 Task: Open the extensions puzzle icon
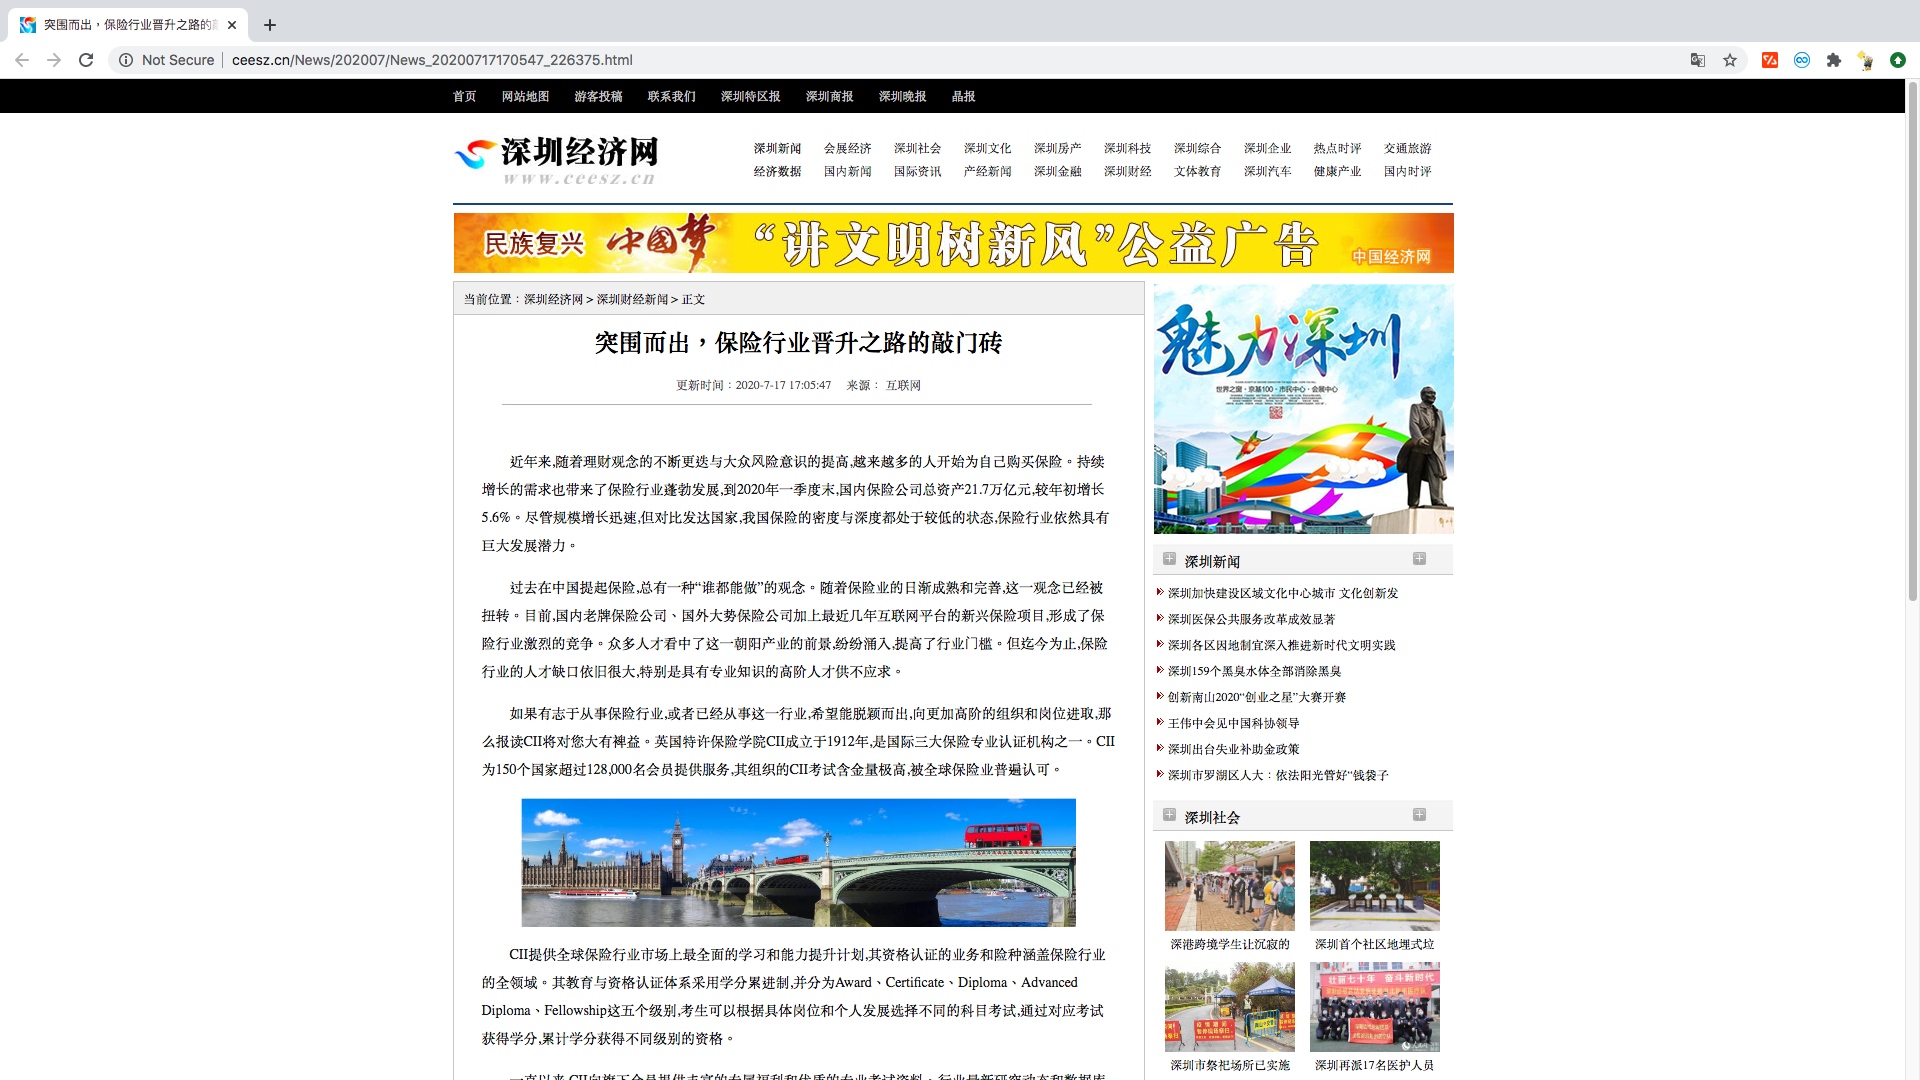pos(1834,60)
